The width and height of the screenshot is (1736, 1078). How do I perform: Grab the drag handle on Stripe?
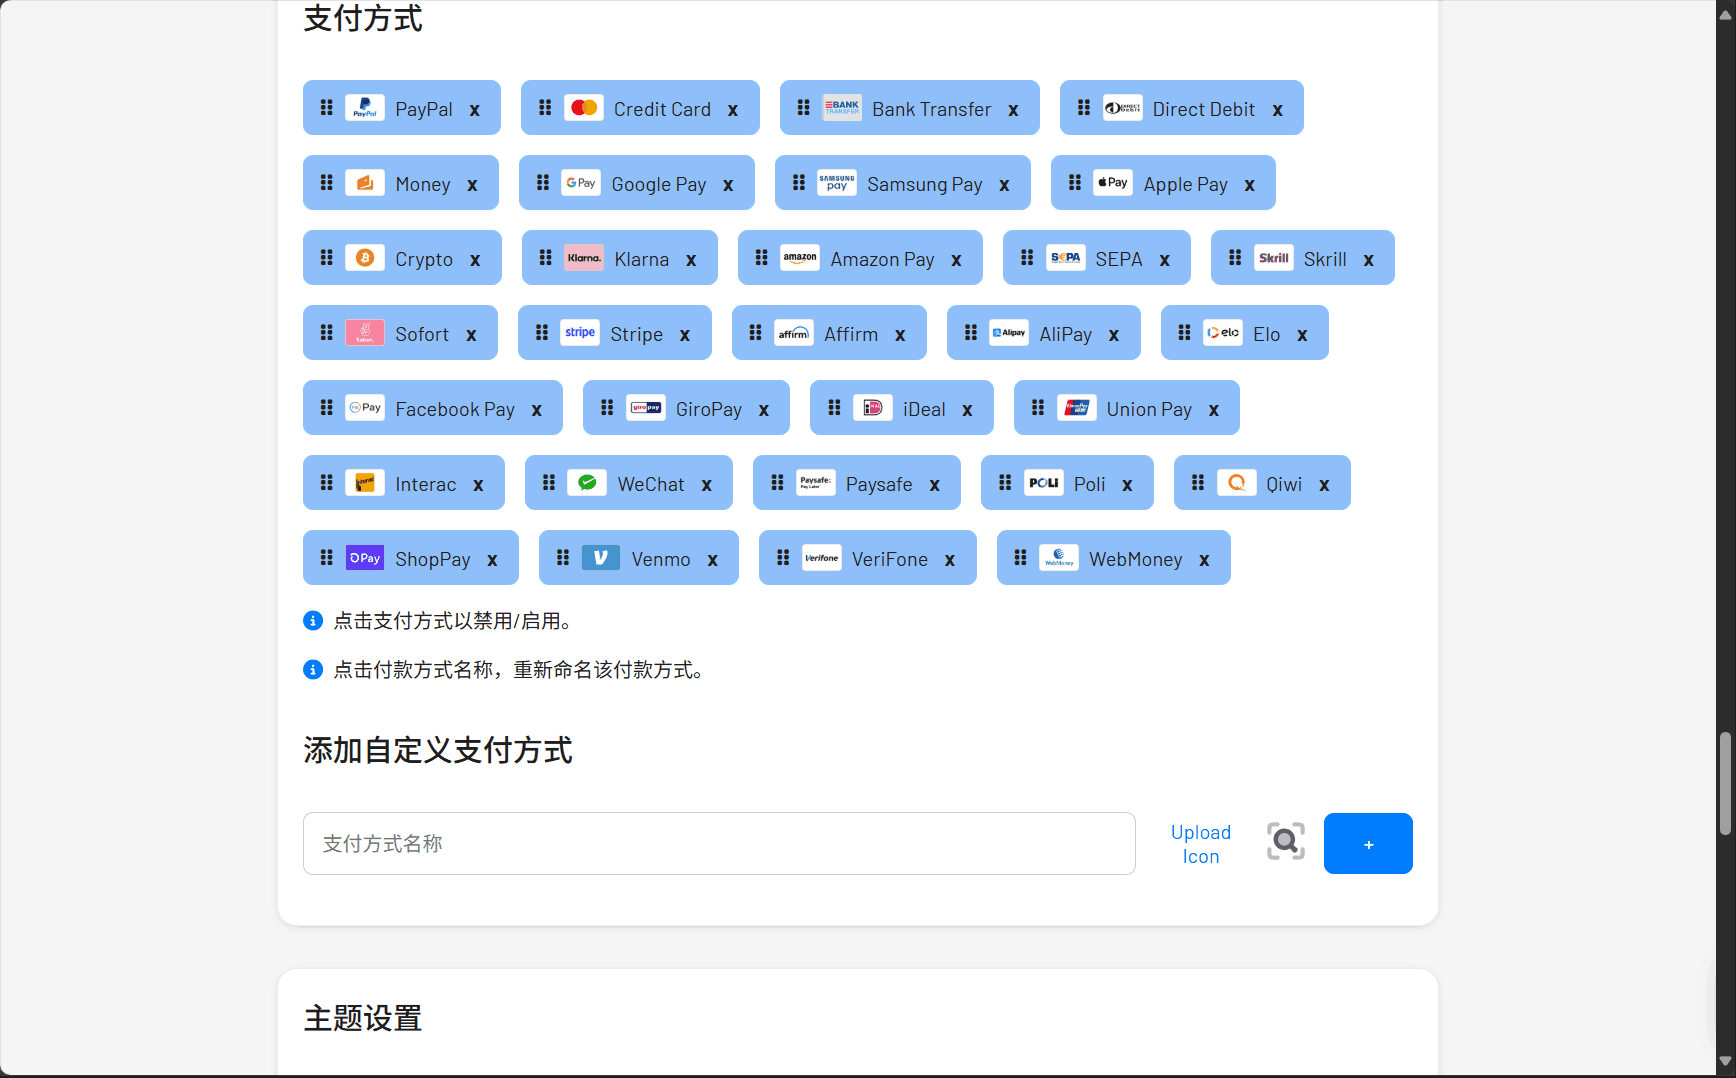pos(542,333)
